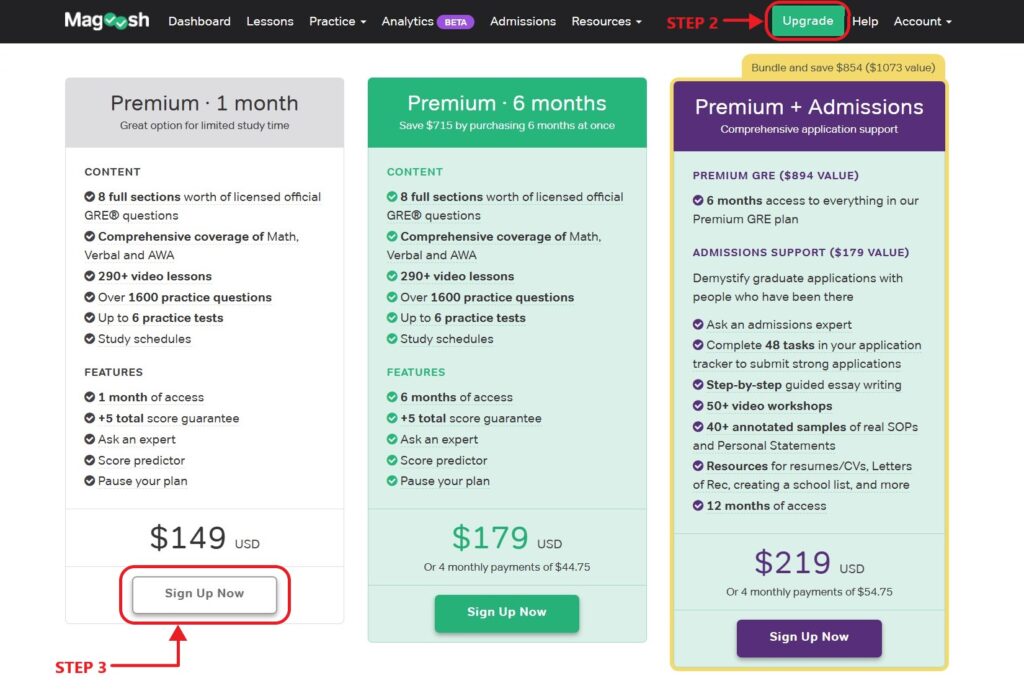Click the green Upgrade button

[806, 20]
